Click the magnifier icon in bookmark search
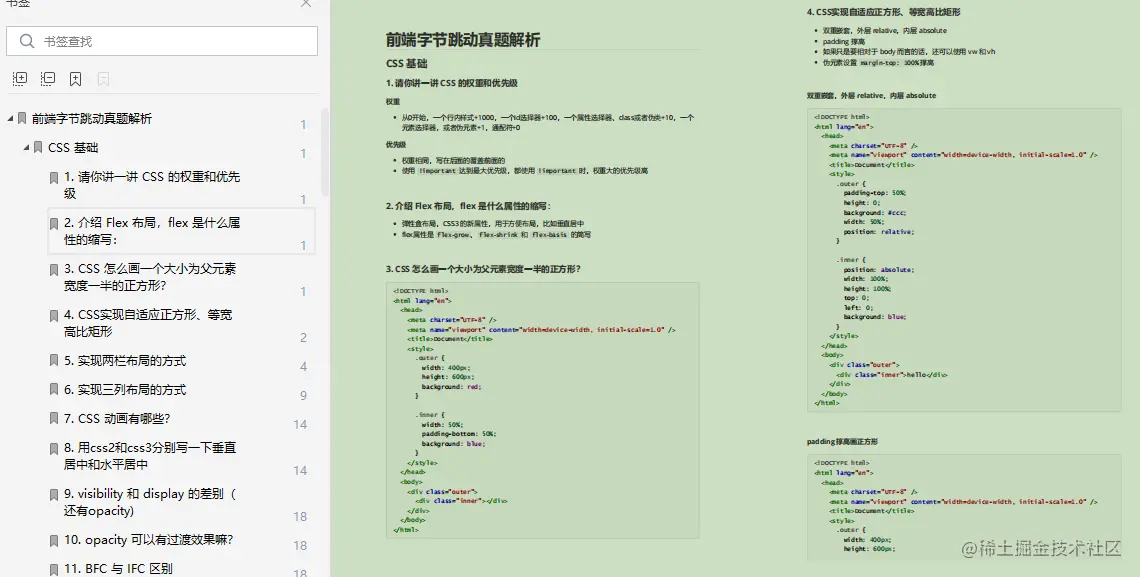 27,41
